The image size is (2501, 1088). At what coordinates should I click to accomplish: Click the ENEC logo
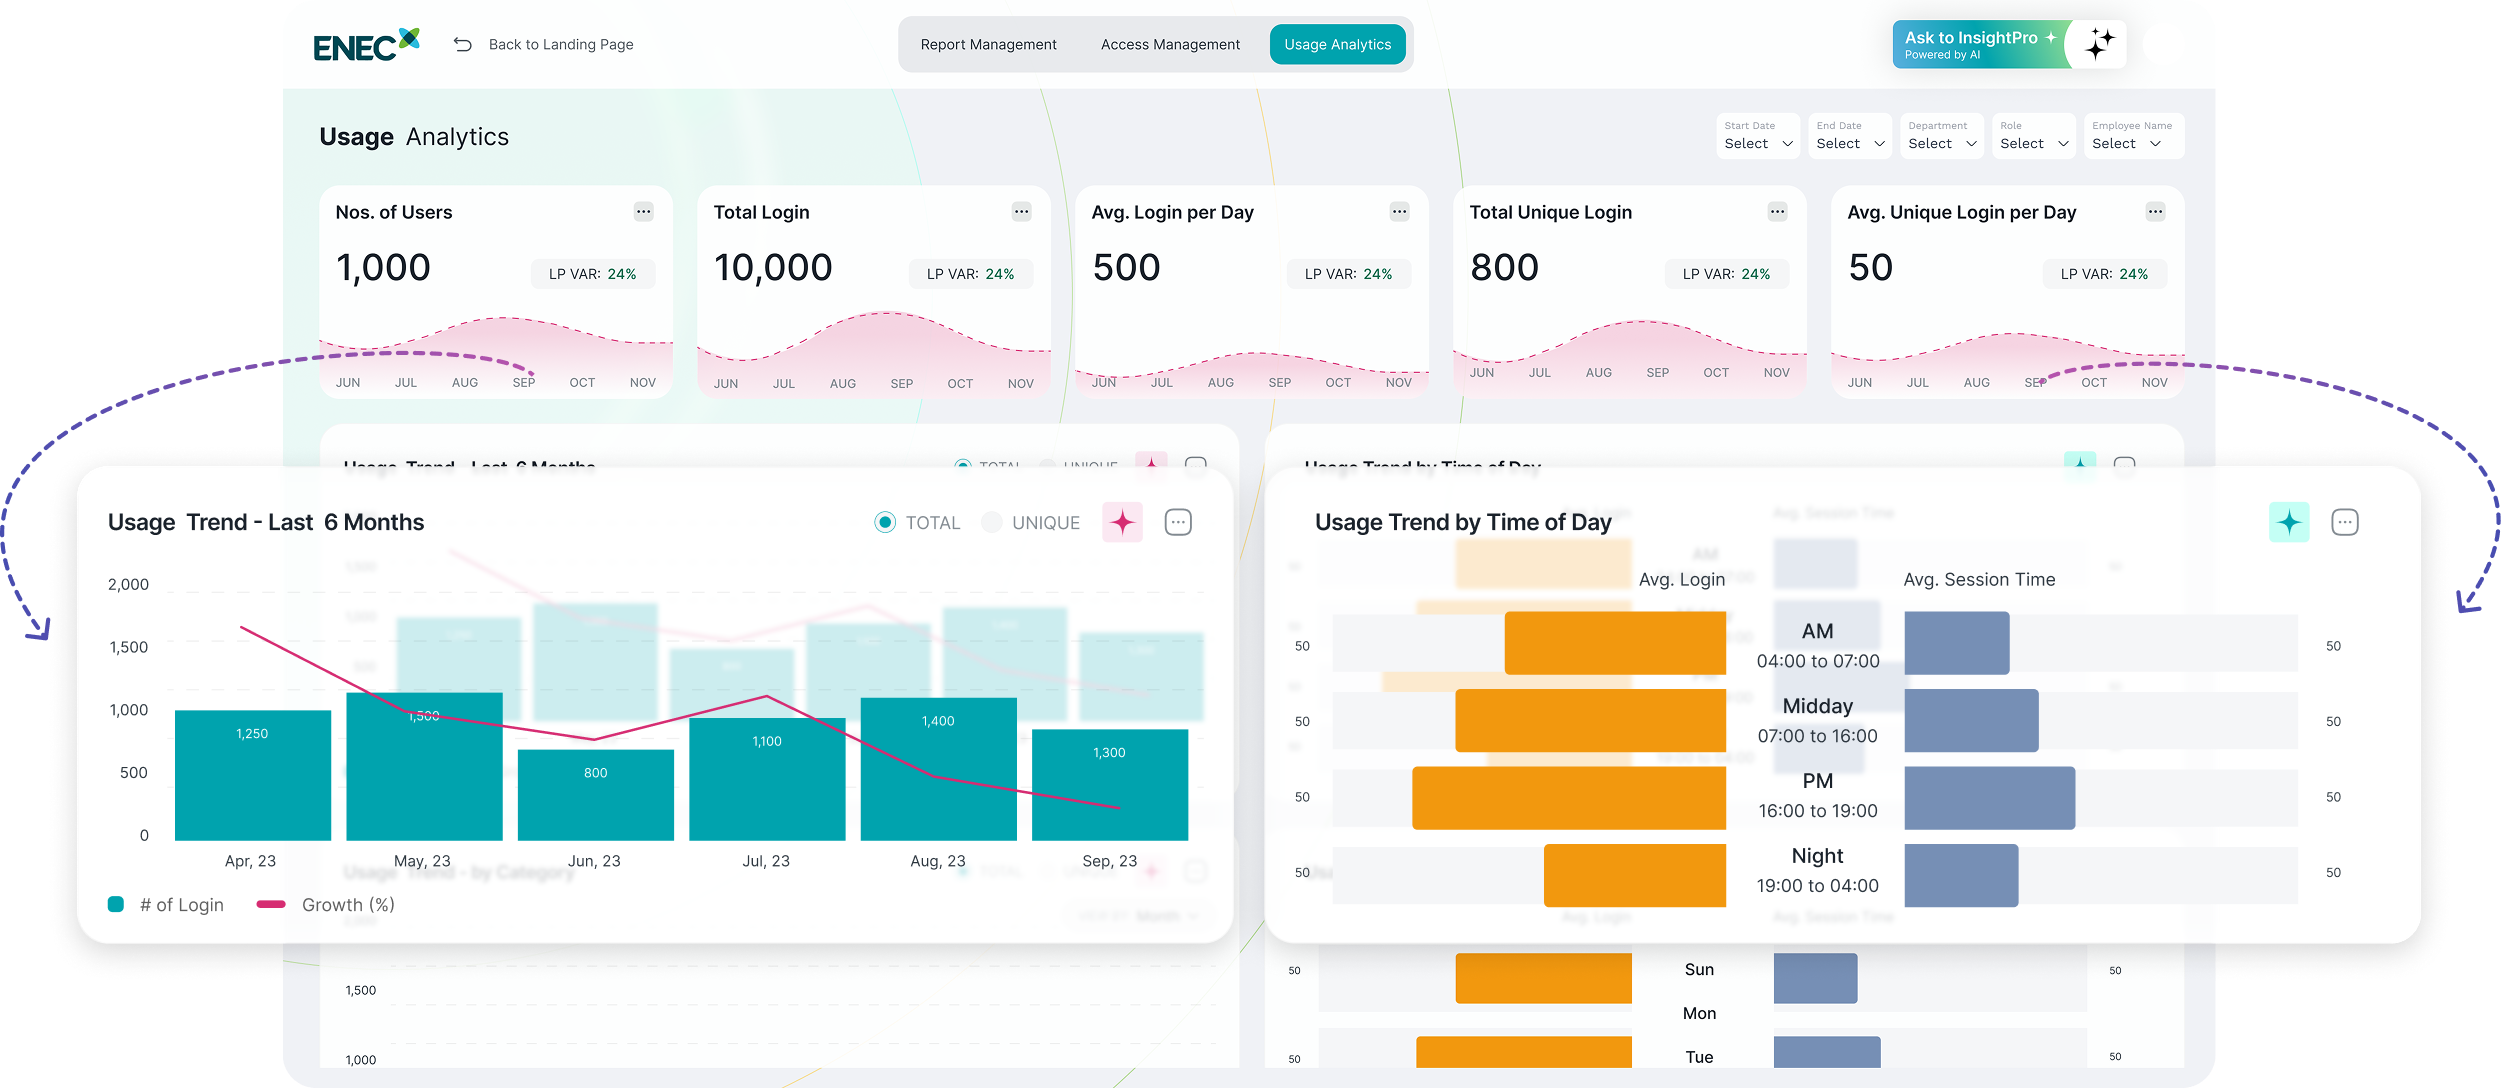point(366,45)
